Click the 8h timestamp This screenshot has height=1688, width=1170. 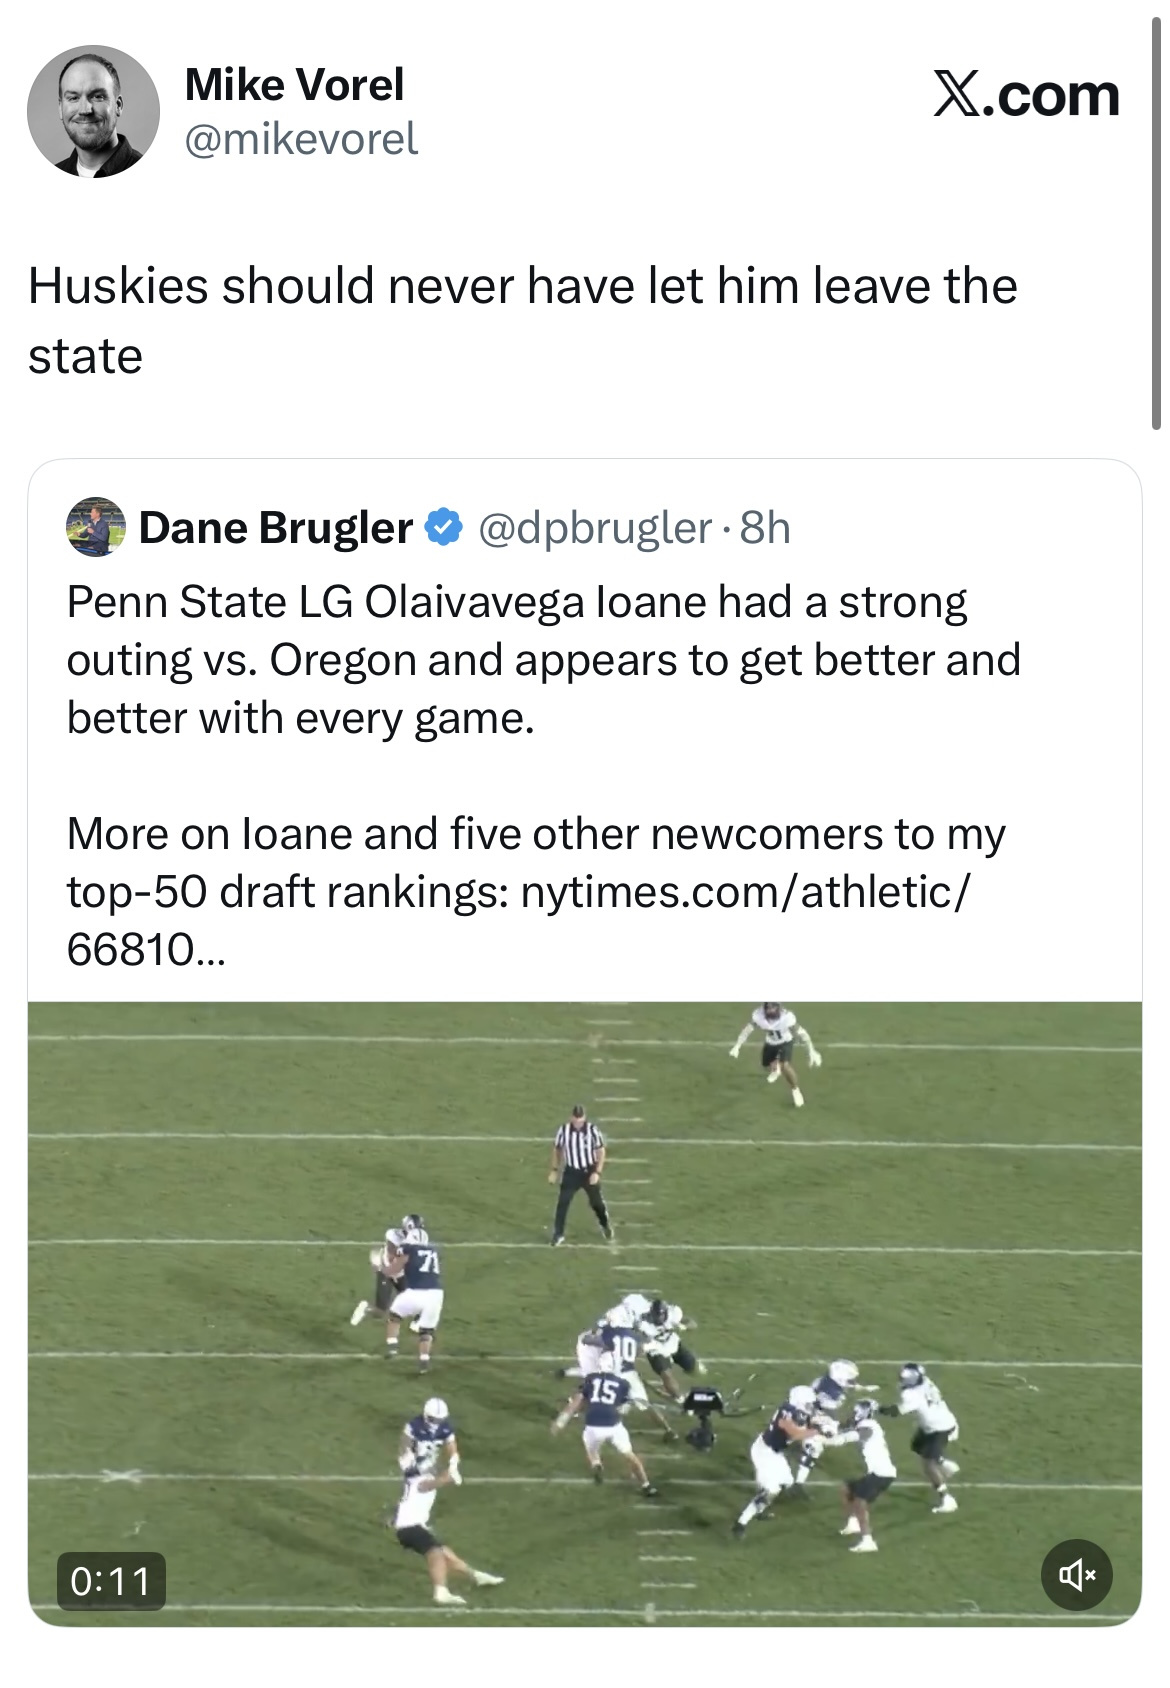765,527
